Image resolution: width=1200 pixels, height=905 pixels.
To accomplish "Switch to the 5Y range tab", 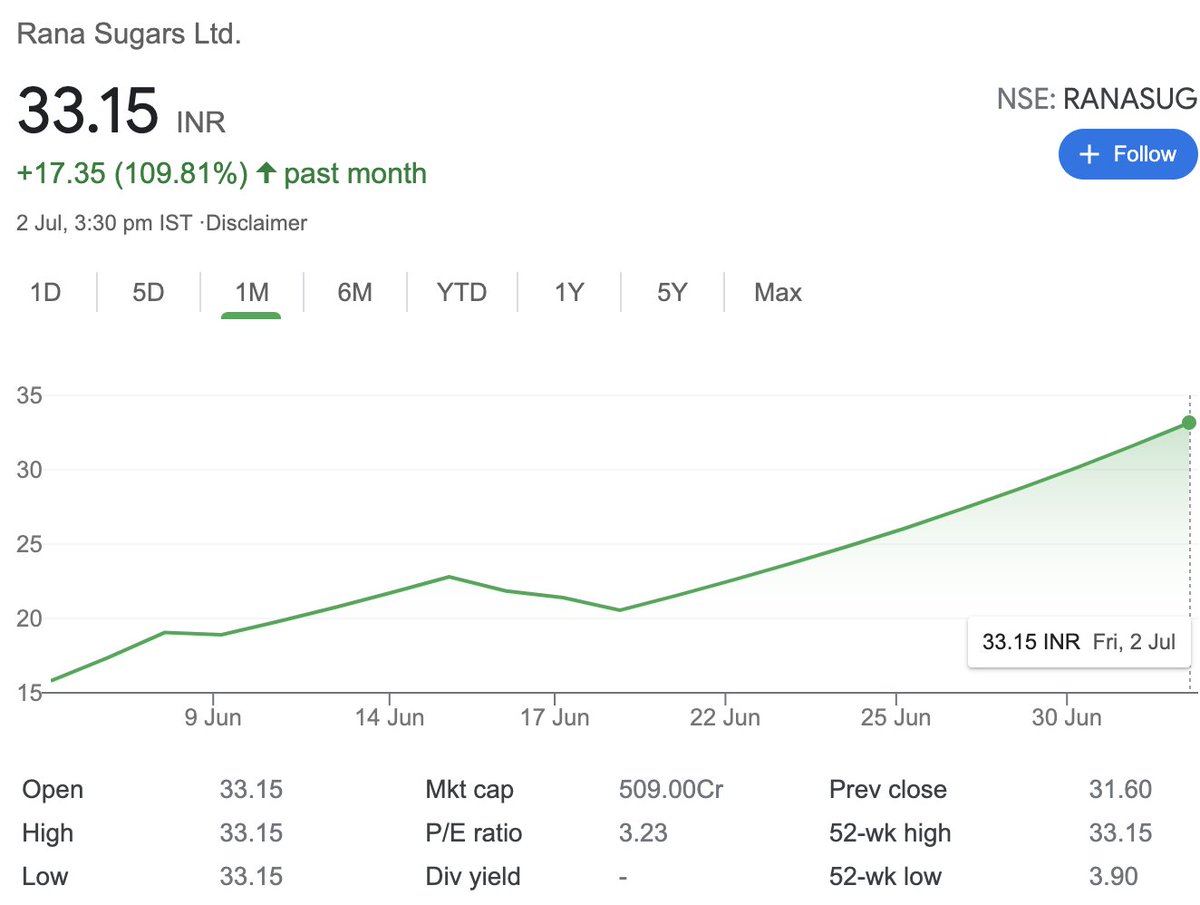I will [x=672, y=293].
